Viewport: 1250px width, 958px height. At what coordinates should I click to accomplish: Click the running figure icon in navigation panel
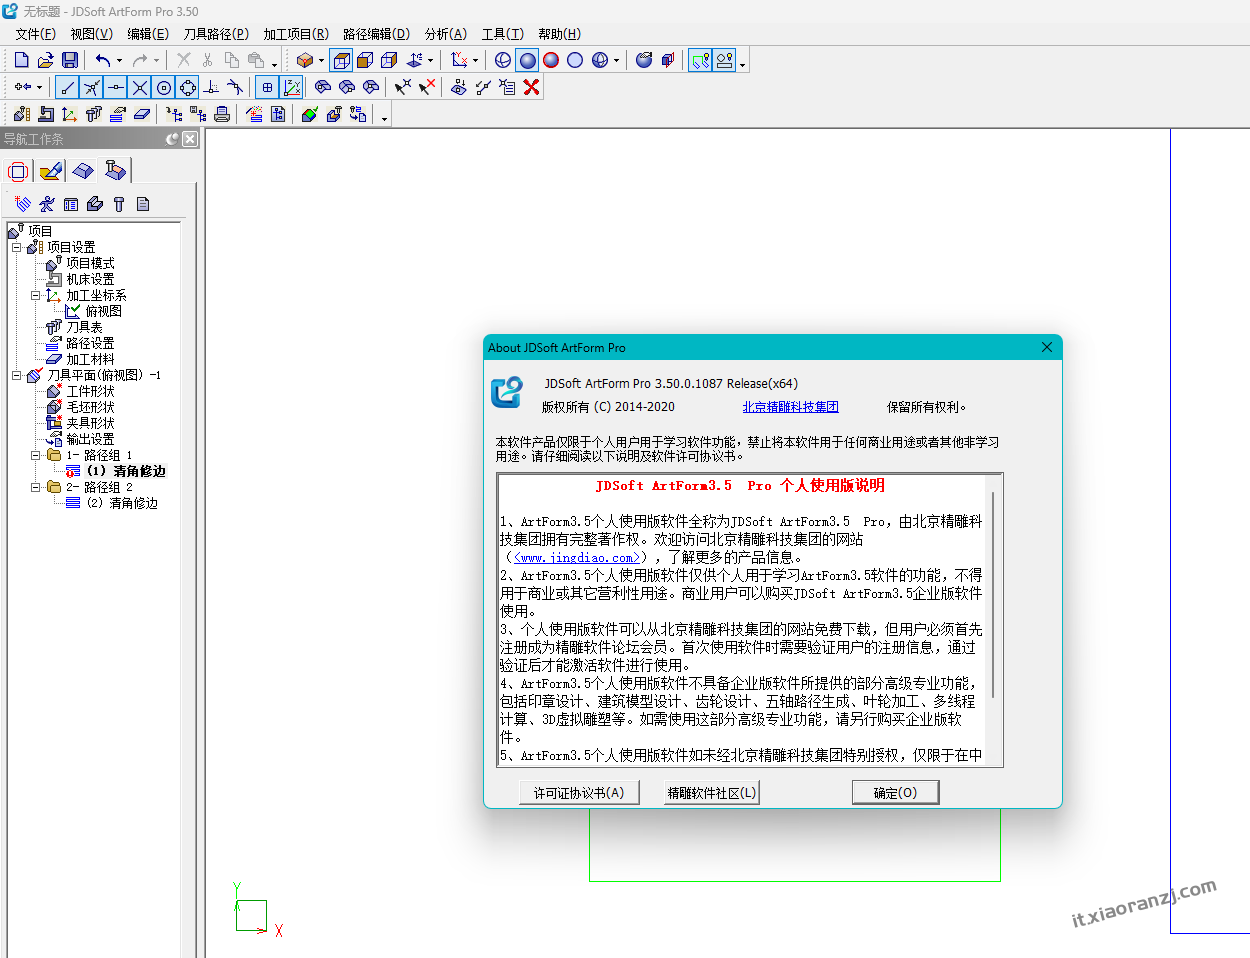[x=46, y=204]
